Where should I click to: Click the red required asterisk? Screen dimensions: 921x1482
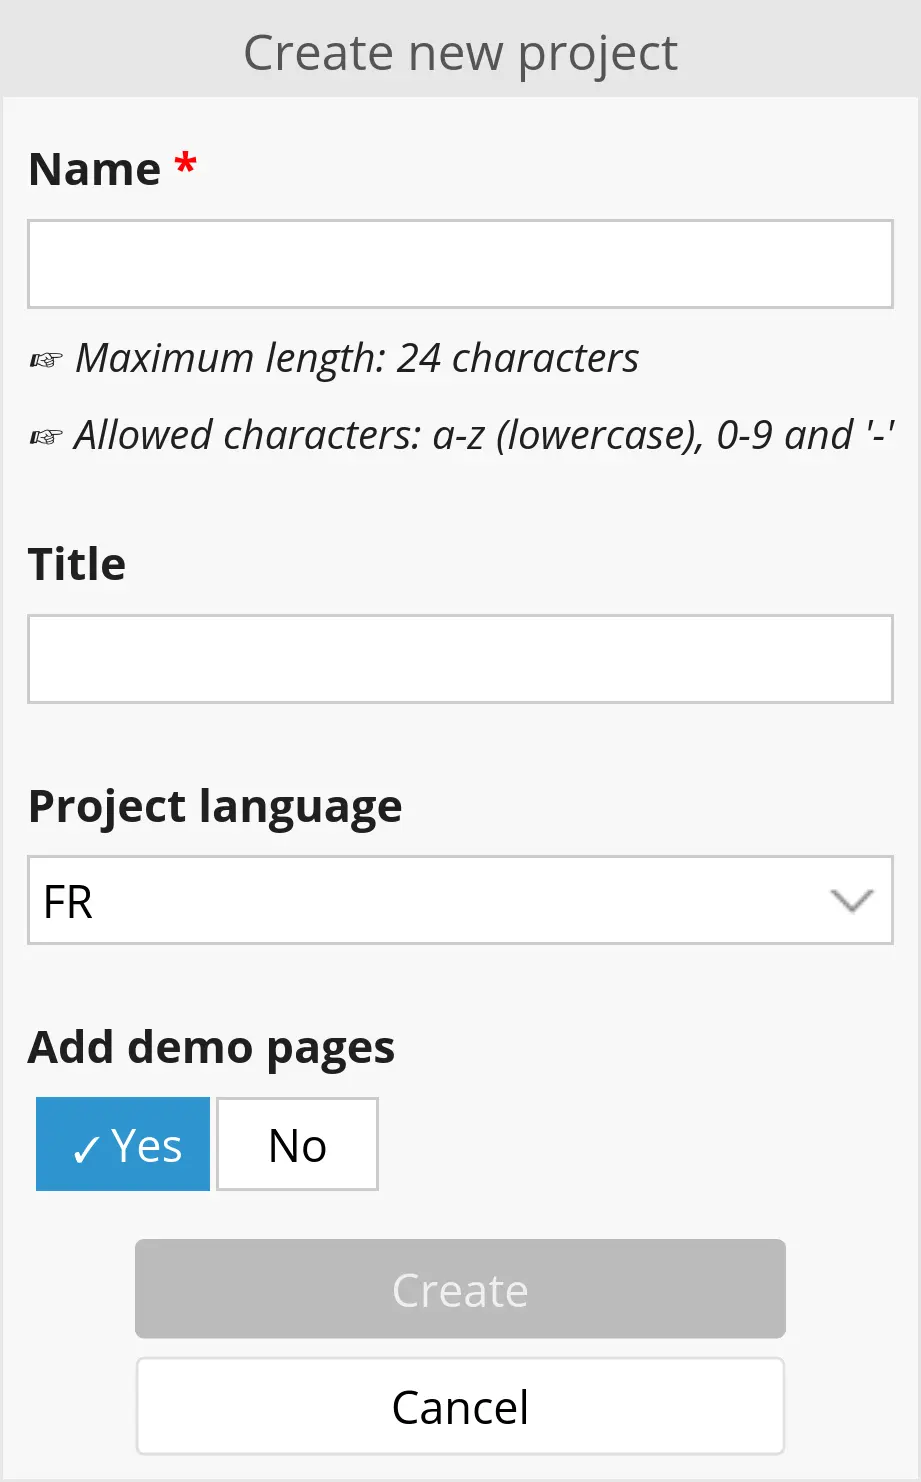pyautogui.click(x=185, y=164)
